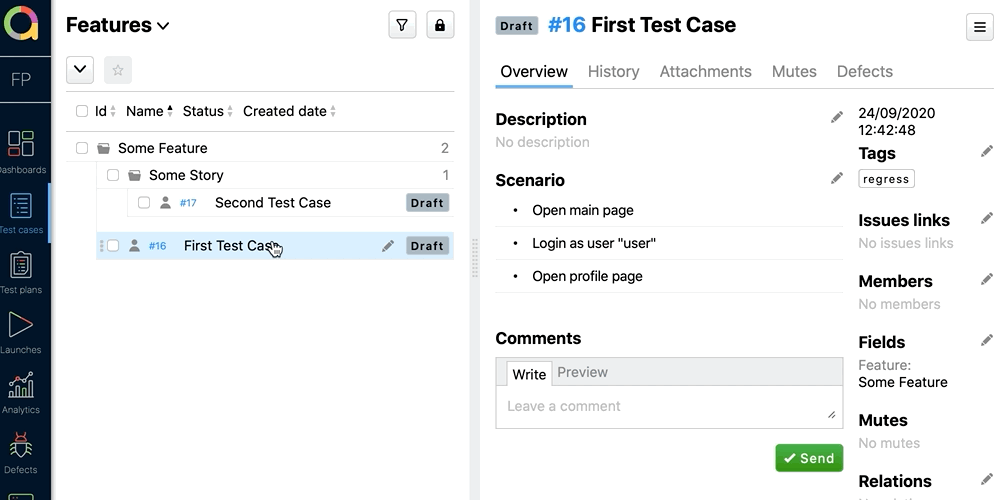Viewport: 1000px width, 500px height.
Task: Open the filter icon in the Features panel
Action: (x=402, y=26)
